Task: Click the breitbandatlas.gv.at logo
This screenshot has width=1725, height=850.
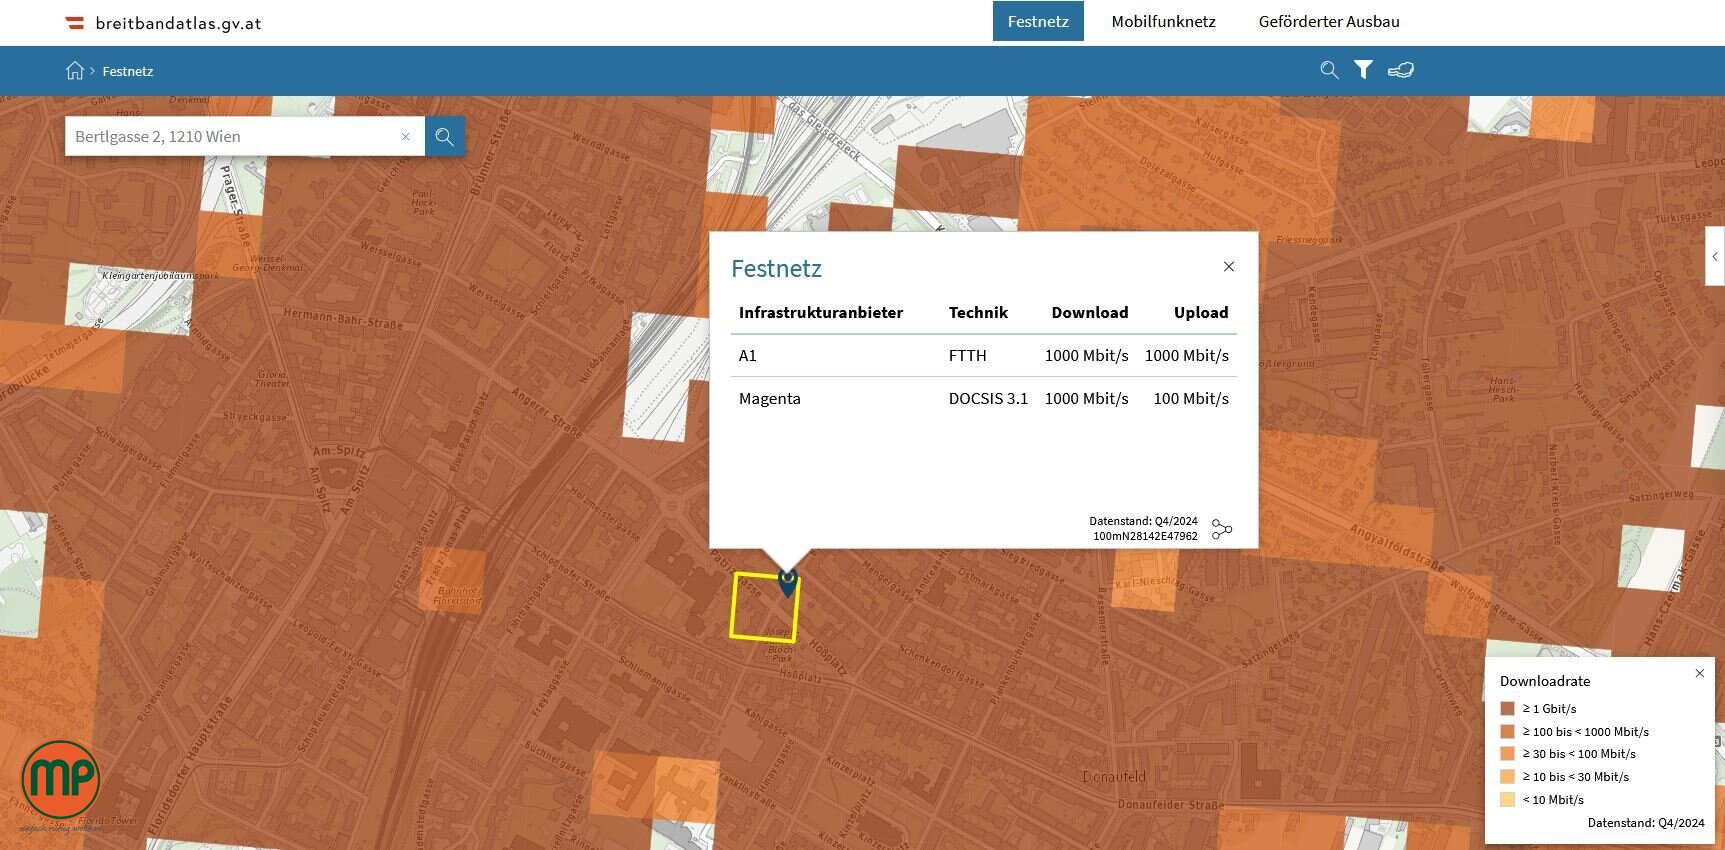Action: pos(163,23)
